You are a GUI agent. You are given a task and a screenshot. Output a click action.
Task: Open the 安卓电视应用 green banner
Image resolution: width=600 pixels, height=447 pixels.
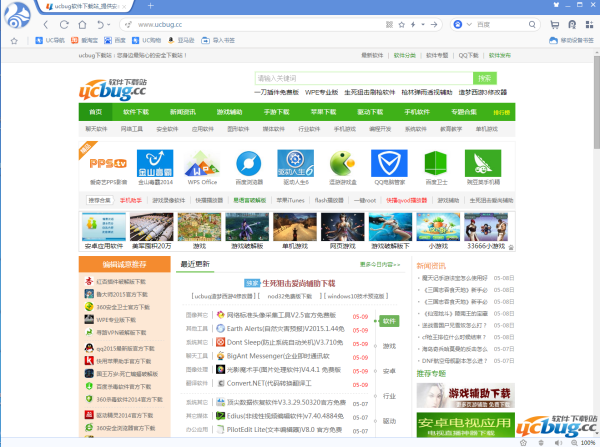[x=466, y=425]
